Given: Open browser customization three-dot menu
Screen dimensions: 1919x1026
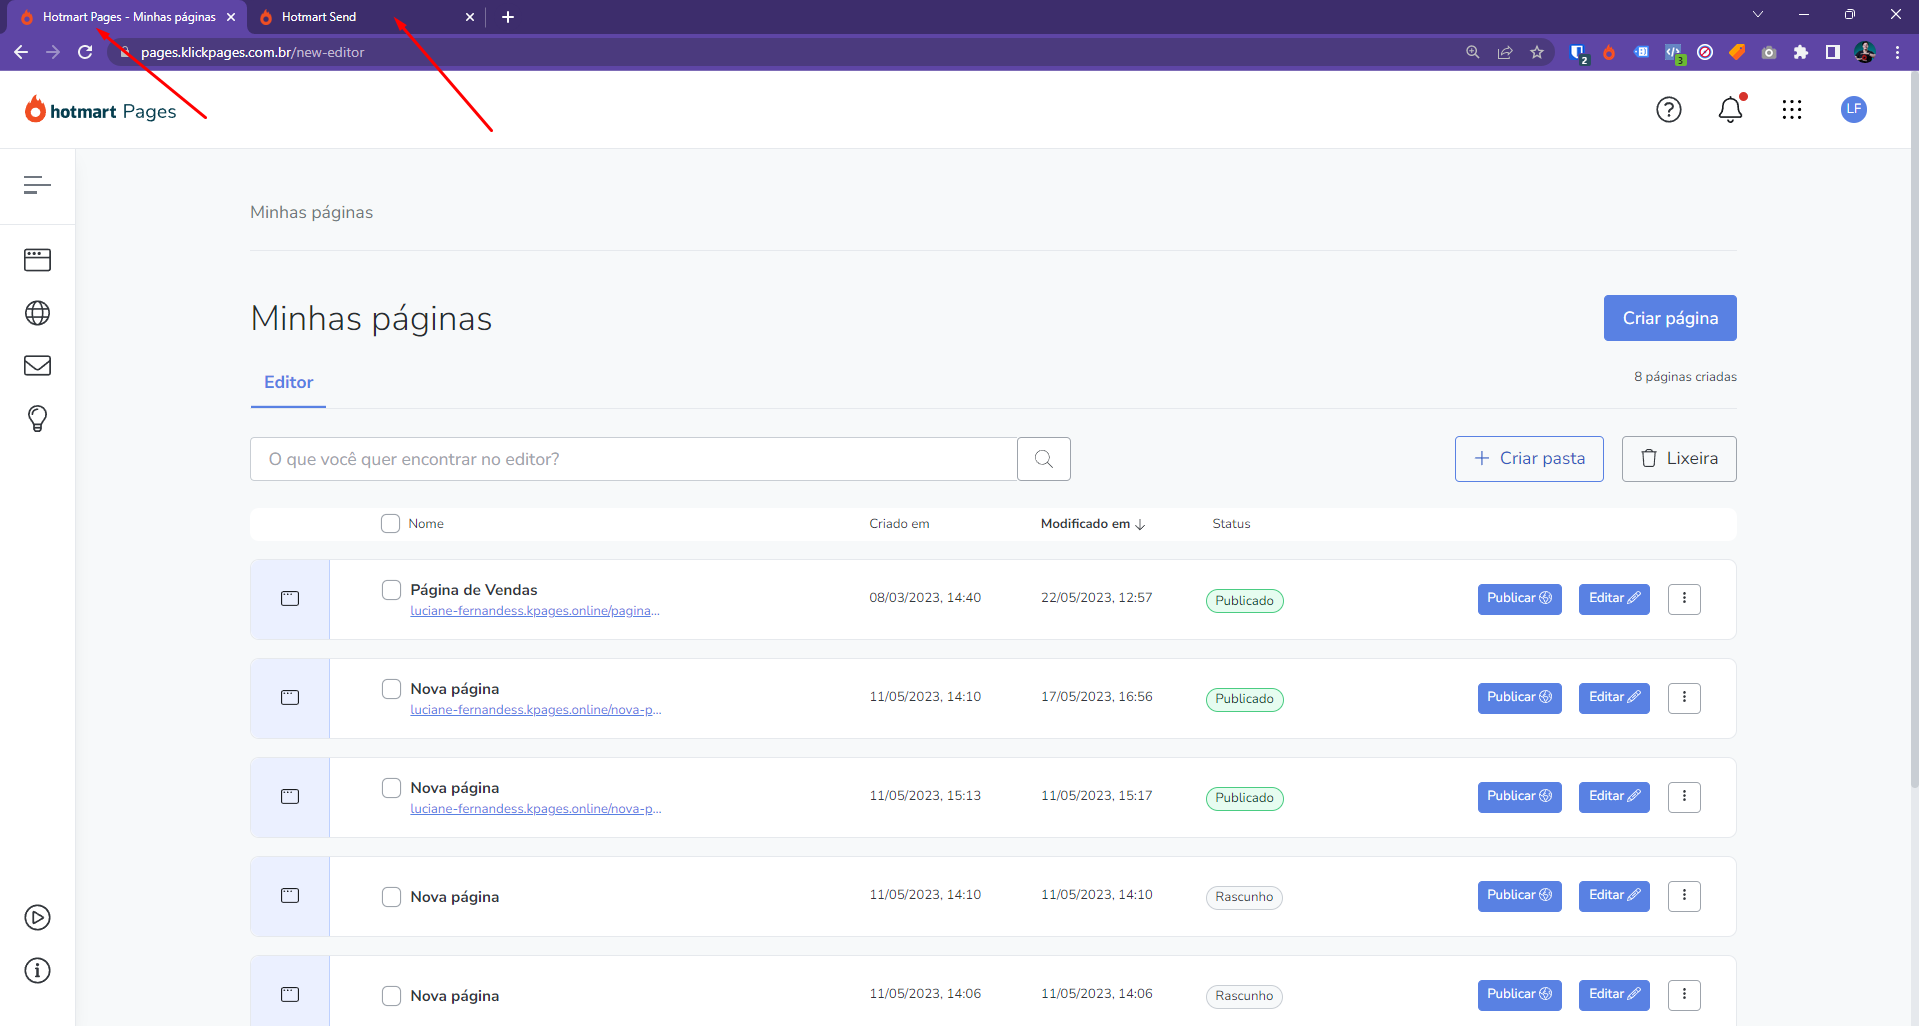Looking at the screenshot, I should (x=1898, y=52).
